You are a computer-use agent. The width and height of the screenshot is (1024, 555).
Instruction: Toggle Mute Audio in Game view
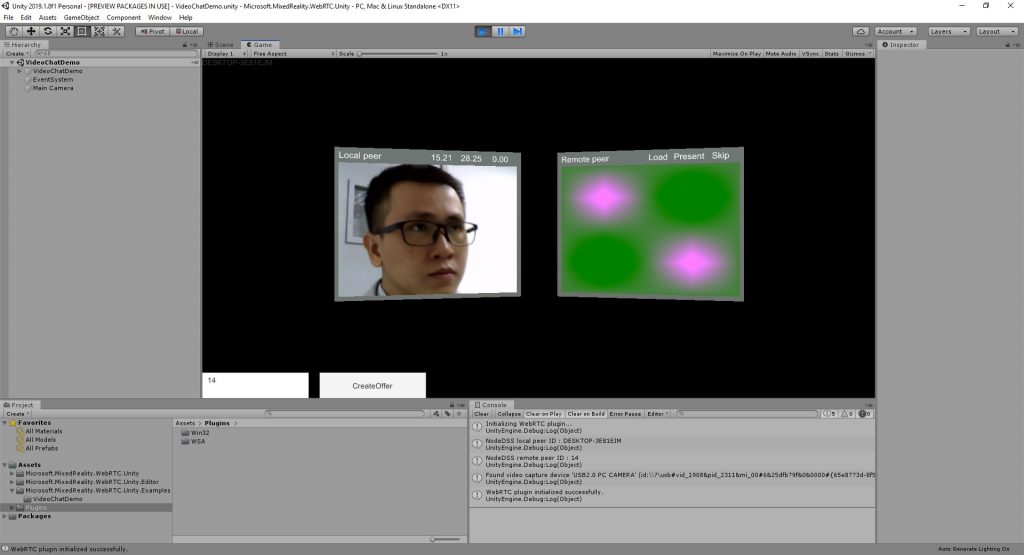click(780, 54)
